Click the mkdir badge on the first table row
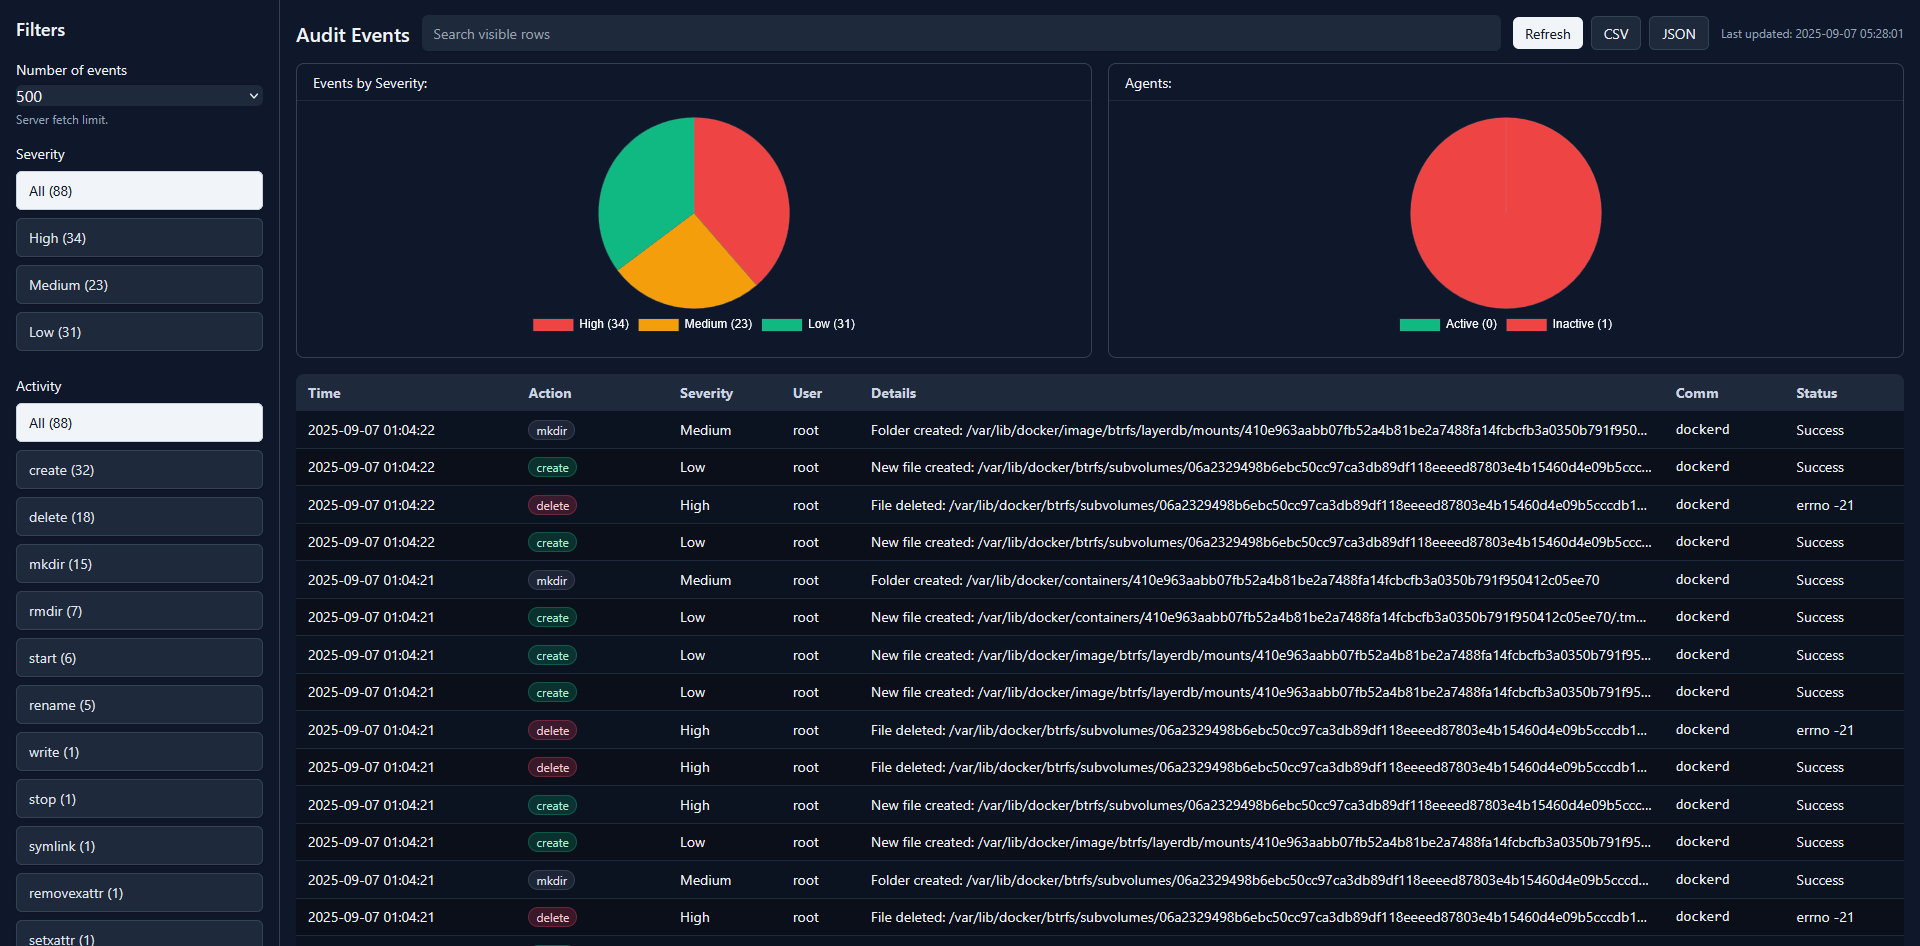The image size is (1920, 946). click(551, 430)
